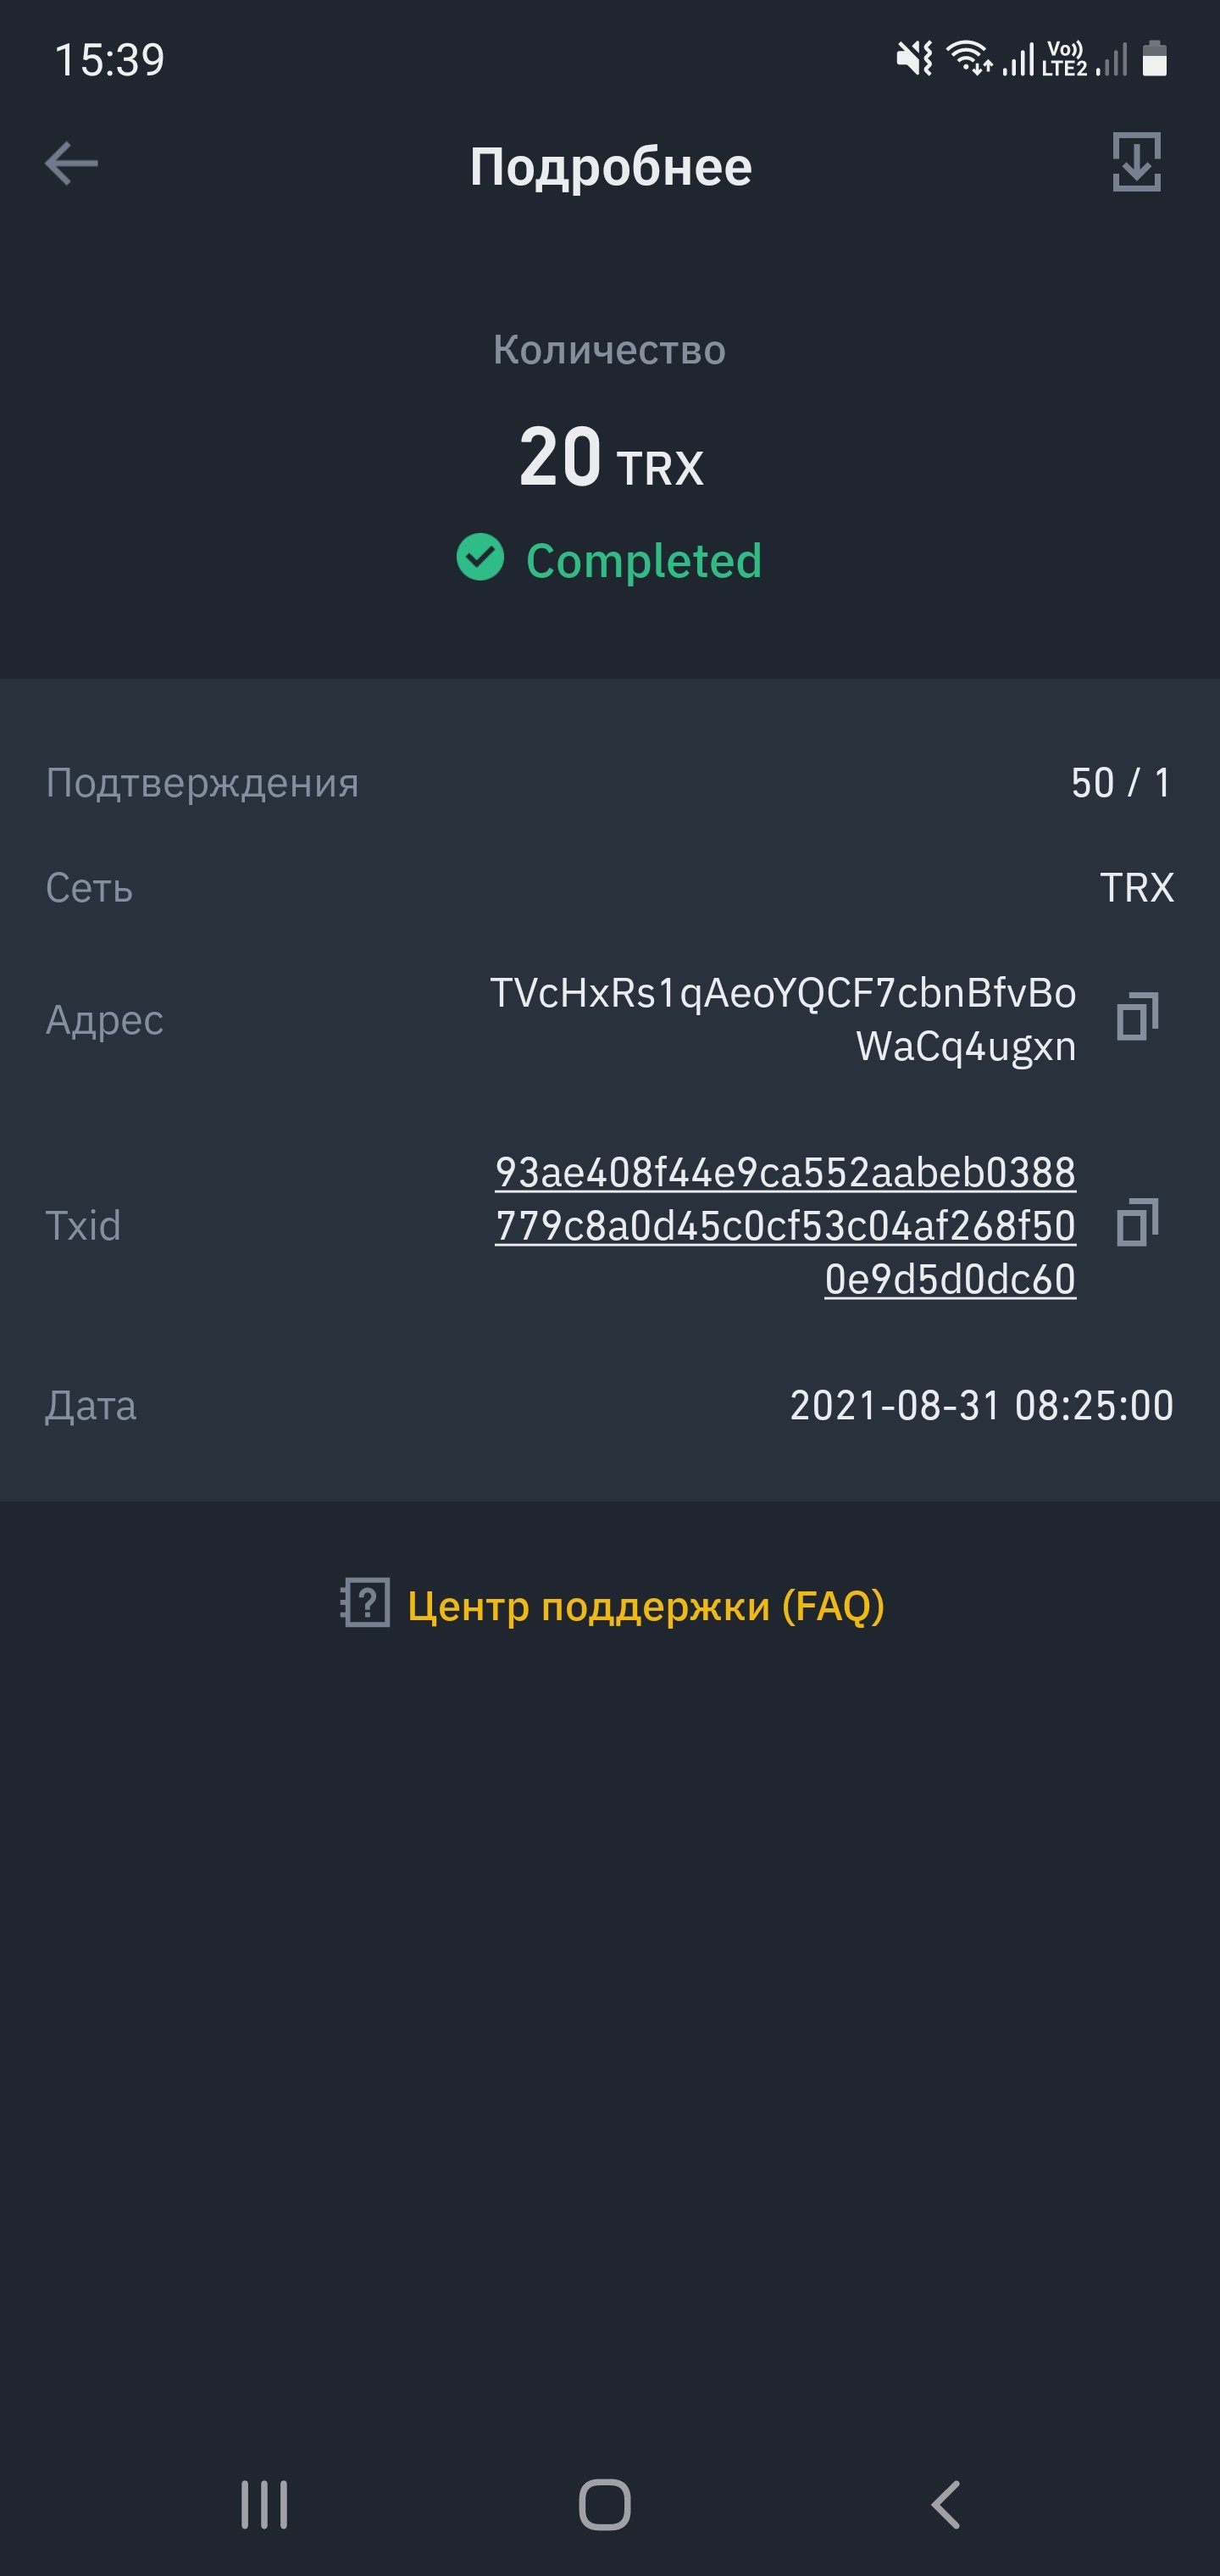The width and height of the screenshot is (1220, 2576).
Task: Open Центр поддержки (FAQ) link
Action: [646, 1605]
